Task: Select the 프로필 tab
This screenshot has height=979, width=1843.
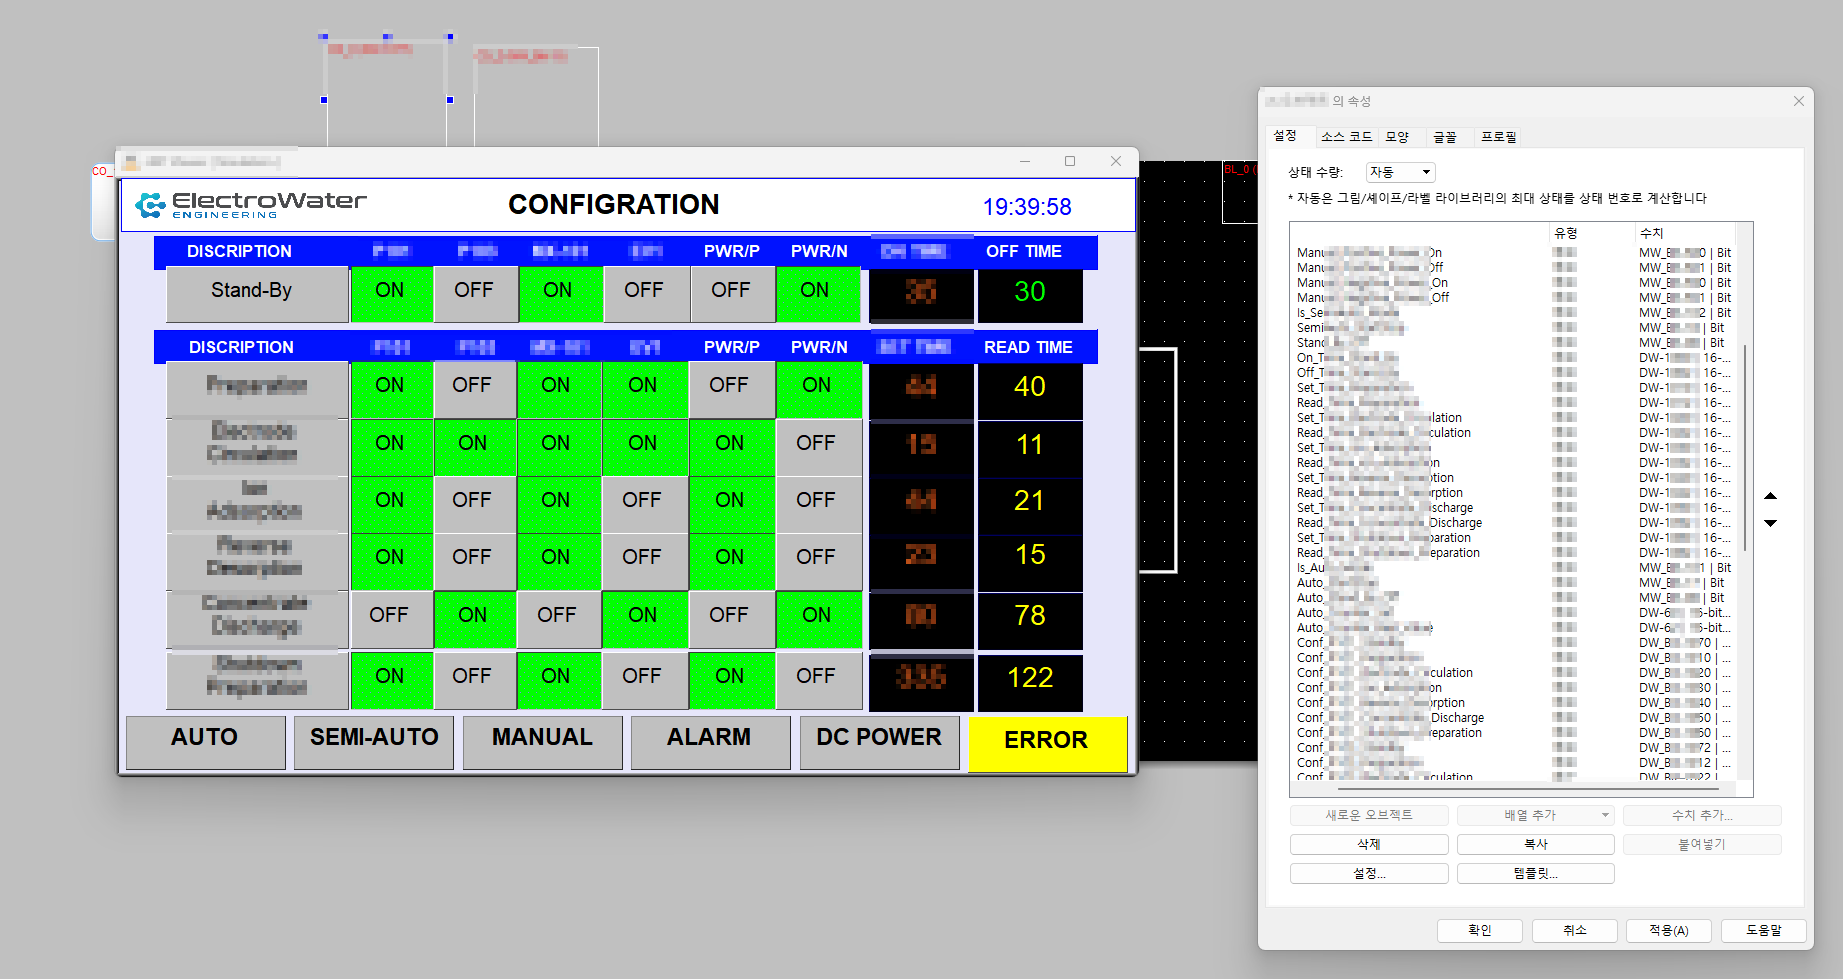Action: click(1498, 137)
